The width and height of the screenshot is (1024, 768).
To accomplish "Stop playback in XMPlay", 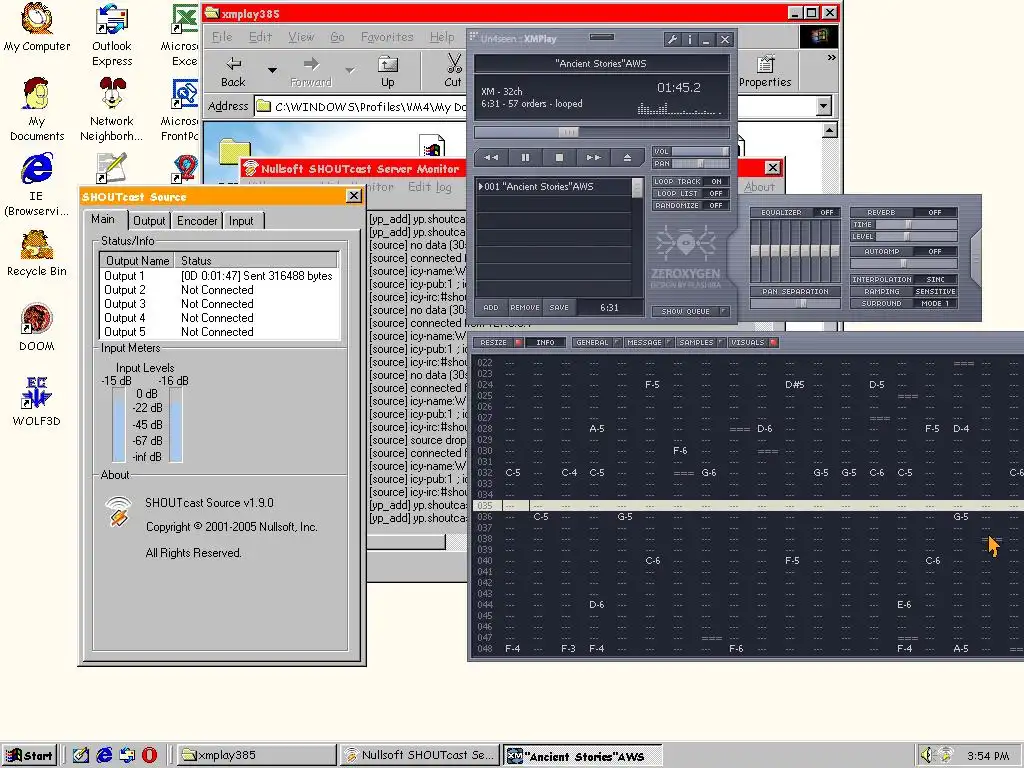I will point(559,157).
